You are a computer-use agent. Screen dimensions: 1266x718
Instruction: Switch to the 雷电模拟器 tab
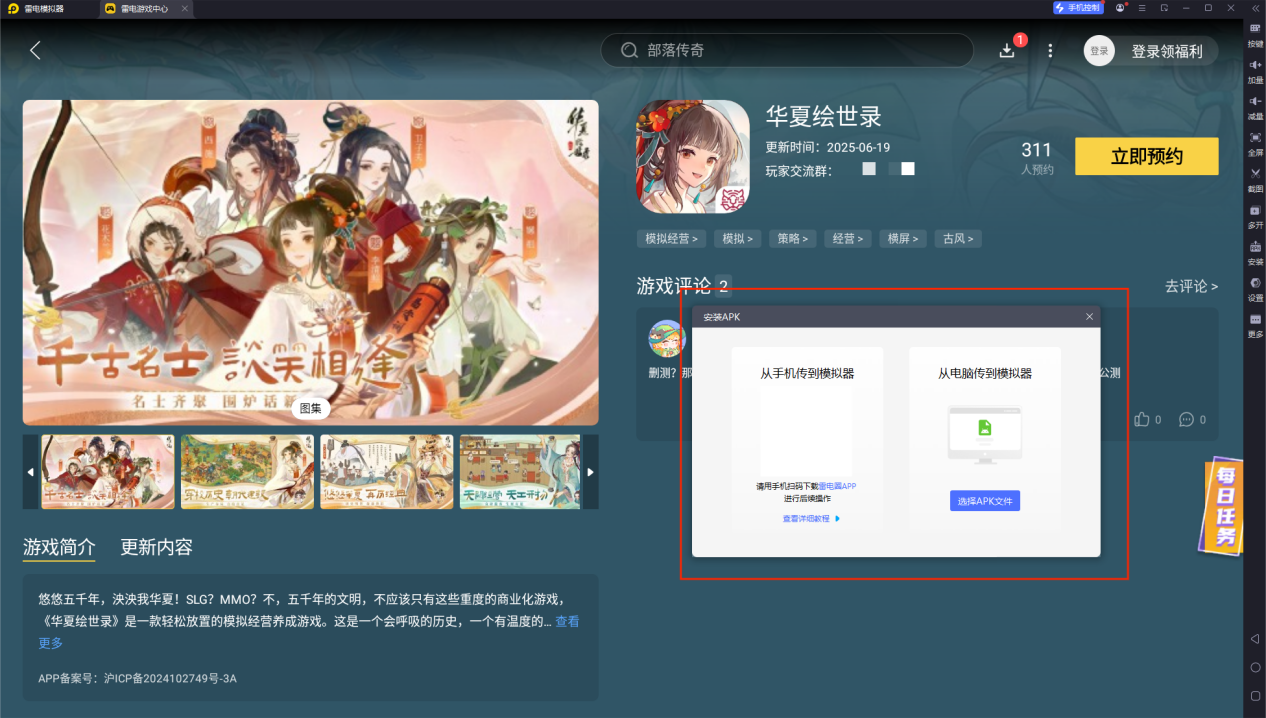coord(43,8)
